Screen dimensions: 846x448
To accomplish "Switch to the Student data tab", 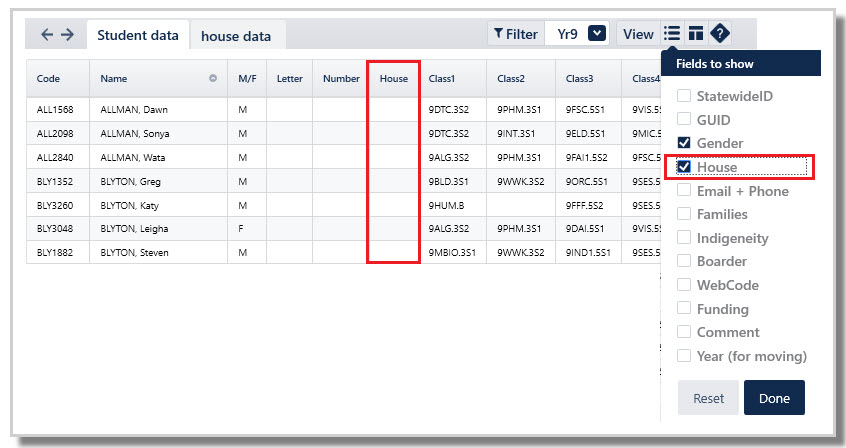I will click(138, 35).
